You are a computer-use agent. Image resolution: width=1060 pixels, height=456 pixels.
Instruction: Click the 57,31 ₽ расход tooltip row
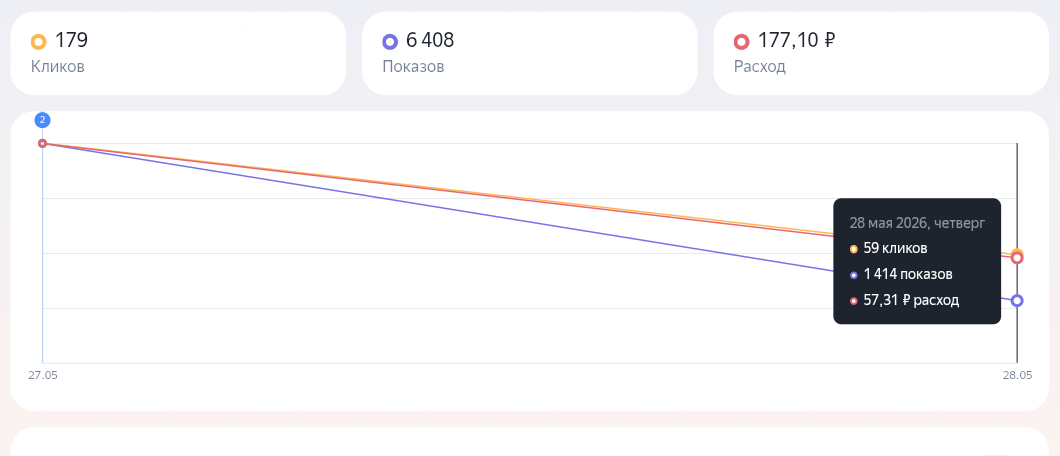(905, 300)
